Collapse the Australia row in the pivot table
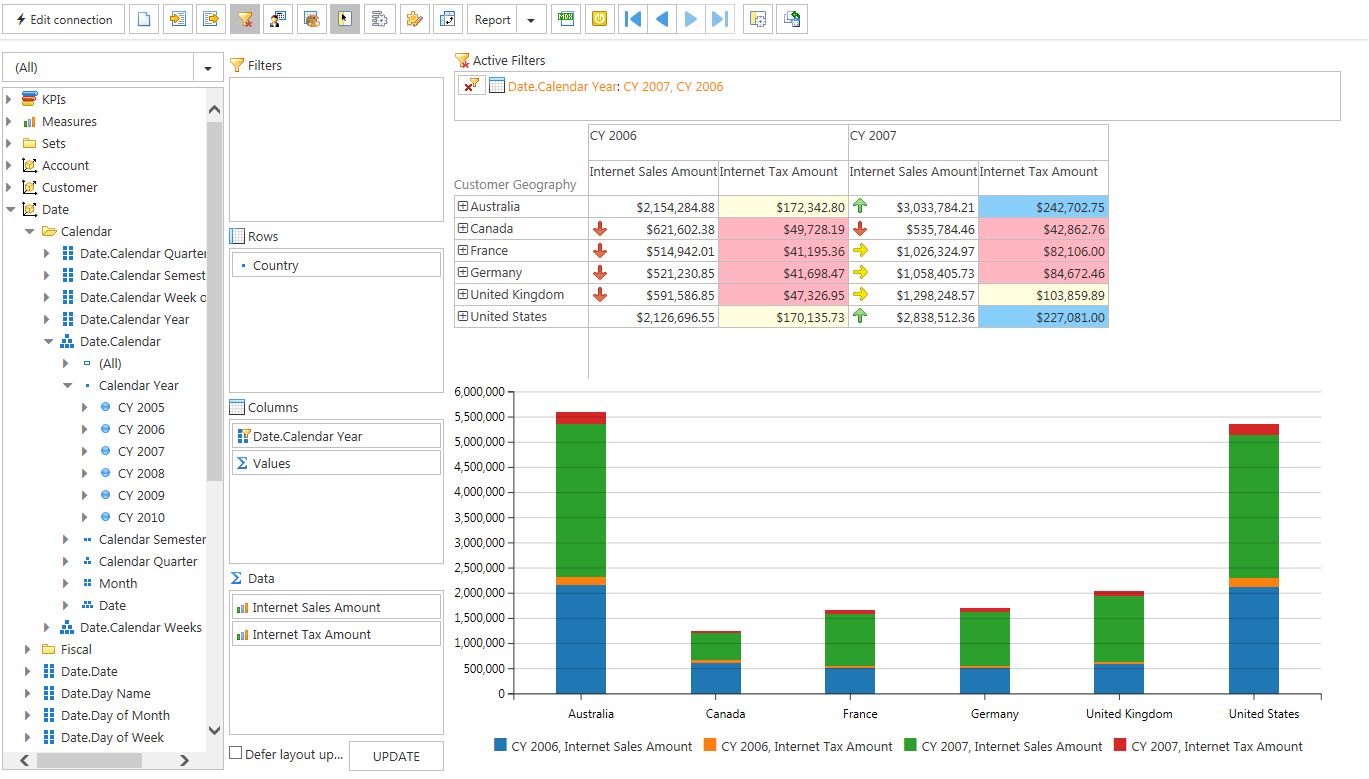This screenshot has width=1369, height=779. (x=463, y=206)
